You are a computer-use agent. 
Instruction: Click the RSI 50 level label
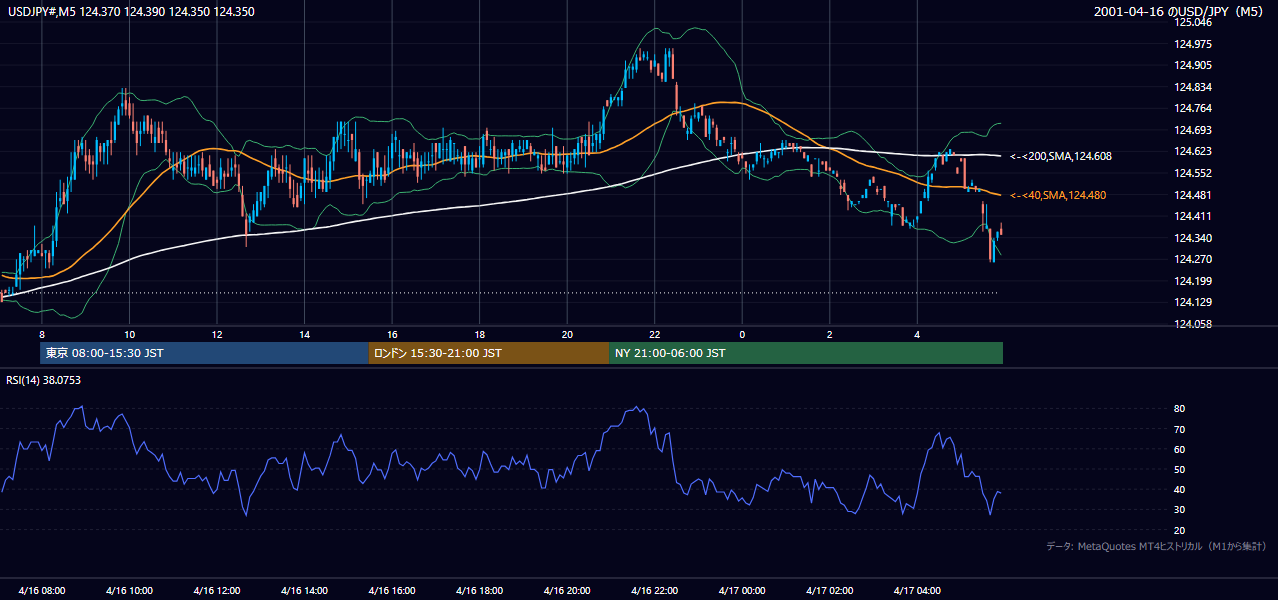(x=1180, y=469)
